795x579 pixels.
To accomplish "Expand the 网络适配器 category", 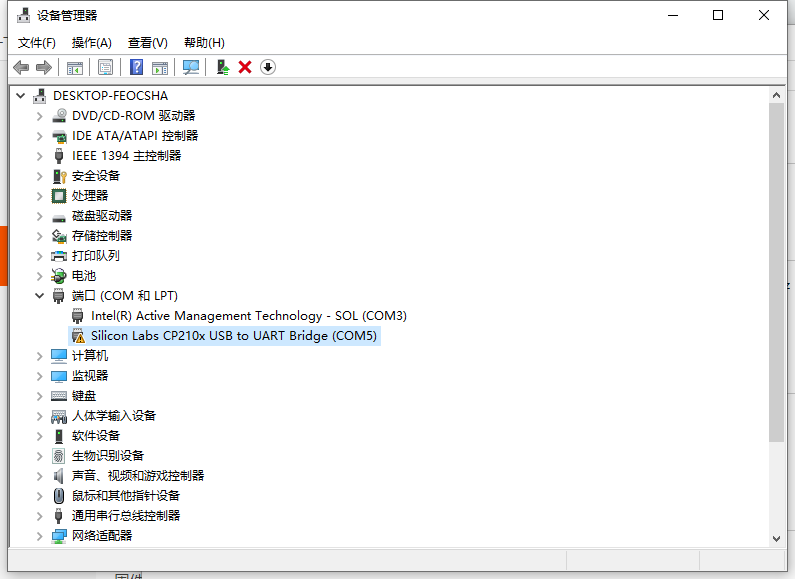I will (40, 536).
